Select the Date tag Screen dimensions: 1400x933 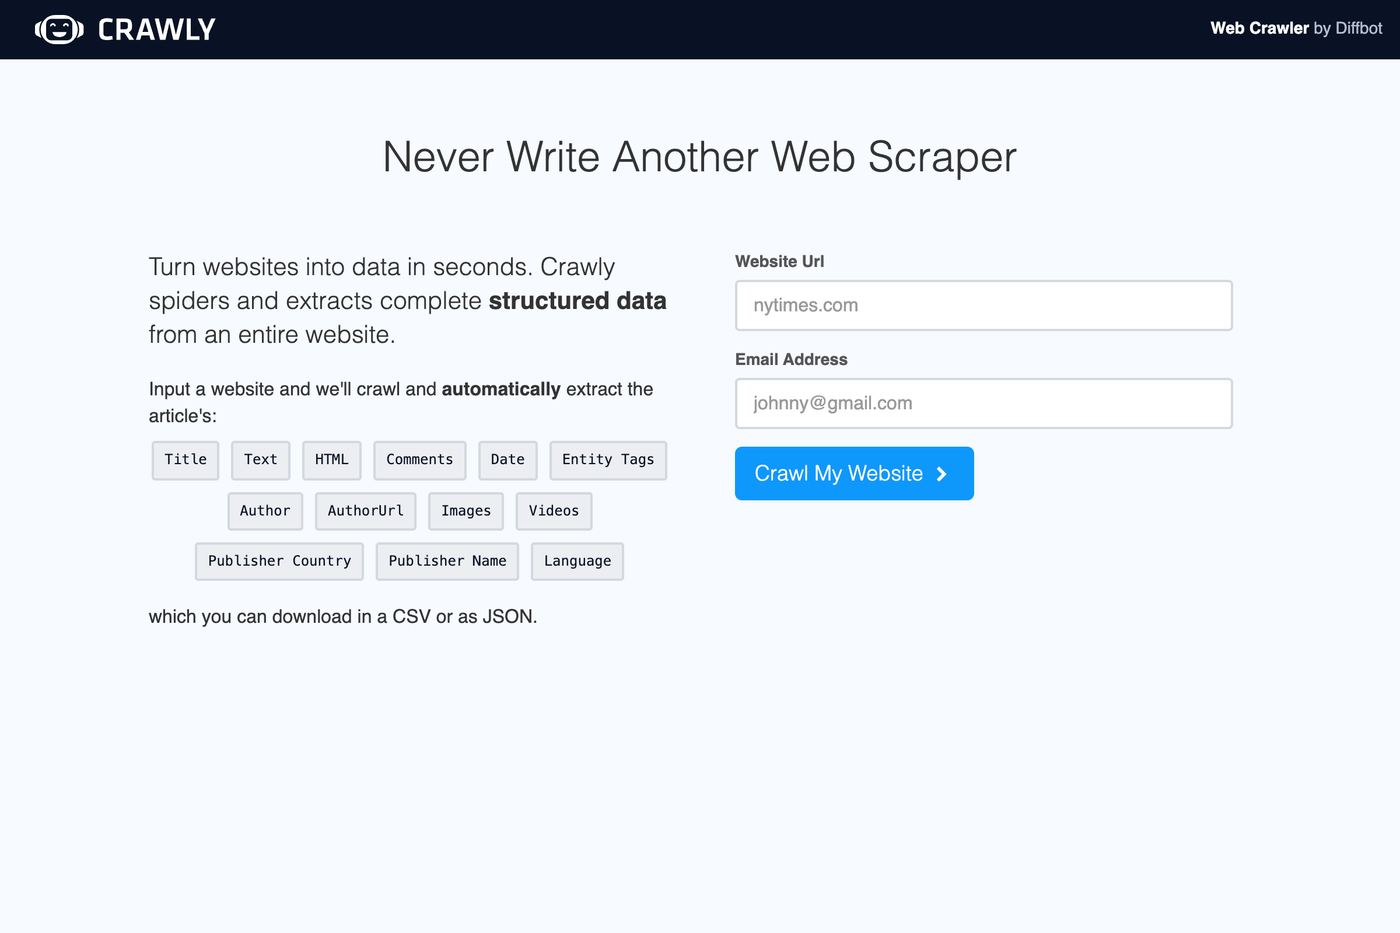point(508,460)
